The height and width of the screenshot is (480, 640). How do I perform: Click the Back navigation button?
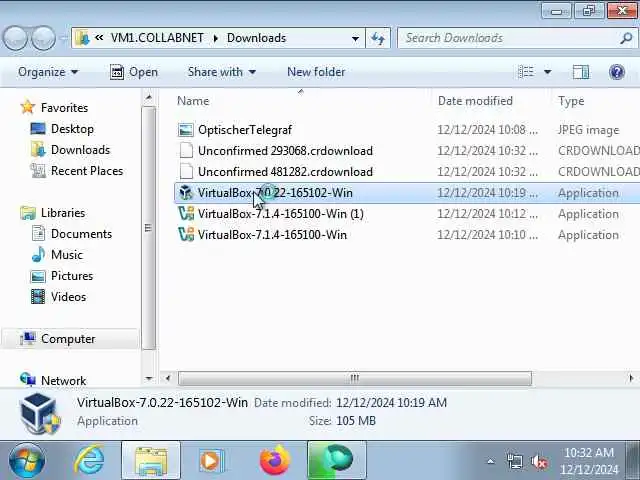[16, 38]
